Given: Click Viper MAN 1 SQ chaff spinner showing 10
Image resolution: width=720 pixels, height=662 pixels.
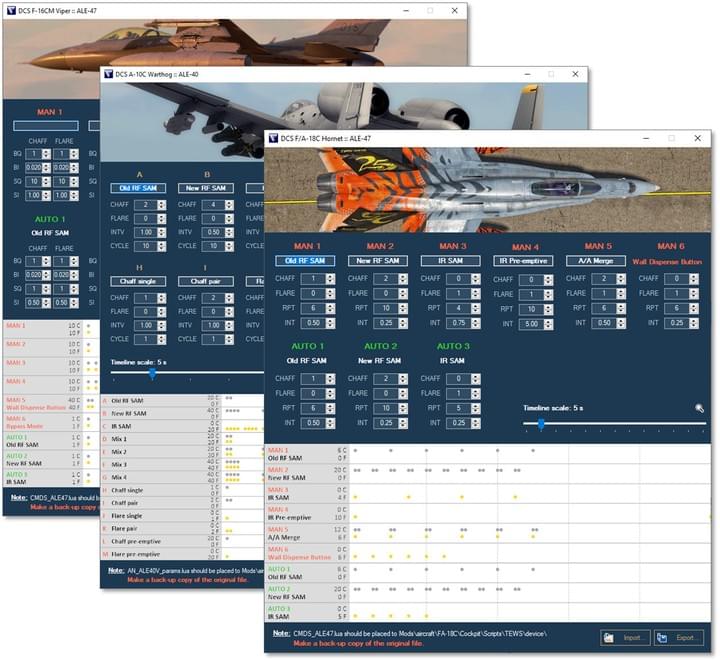Looking at the screenshot, I should click(38, 182).
